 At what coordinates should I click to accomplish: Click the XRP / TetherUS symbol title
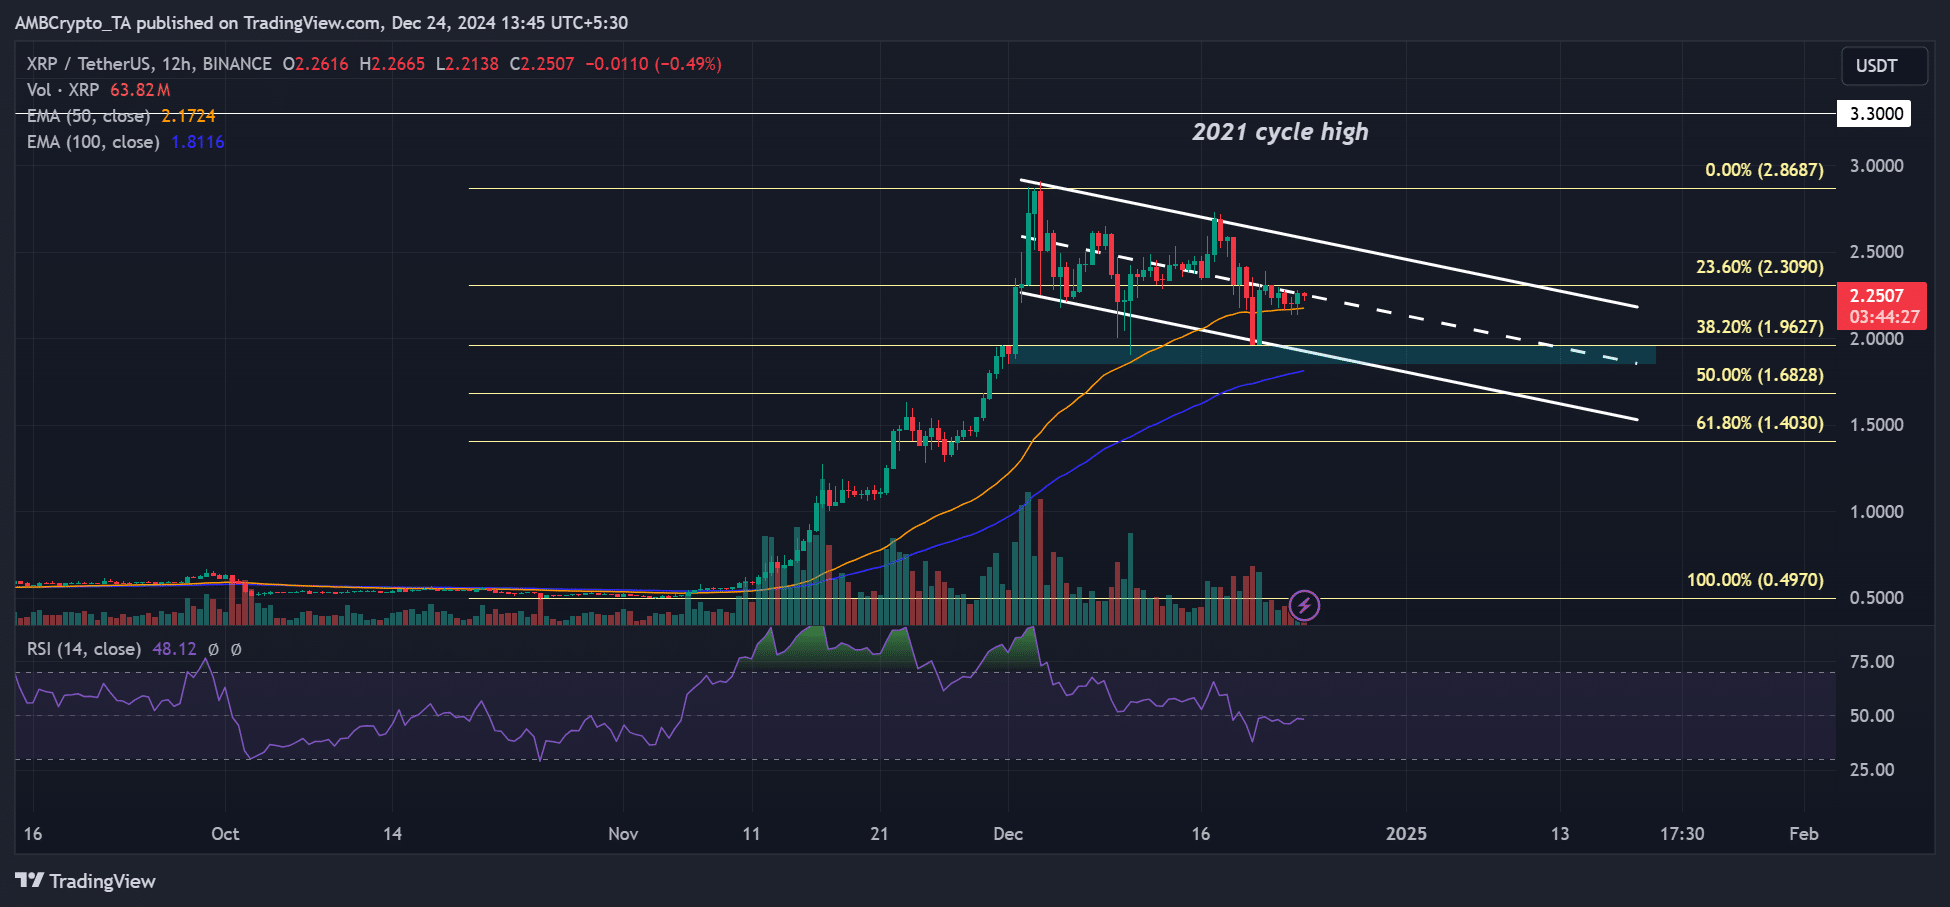coord(149,64)
